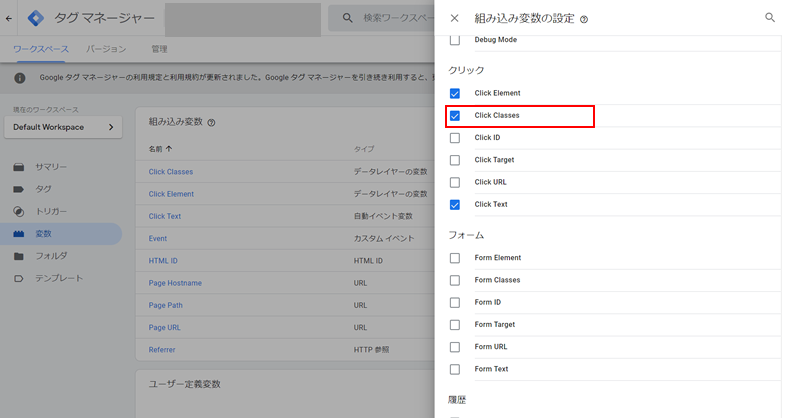The height and width of the screenshot is (418, 786).
Task: Open テンプレート in the sidebar
Action: point(59,278)
